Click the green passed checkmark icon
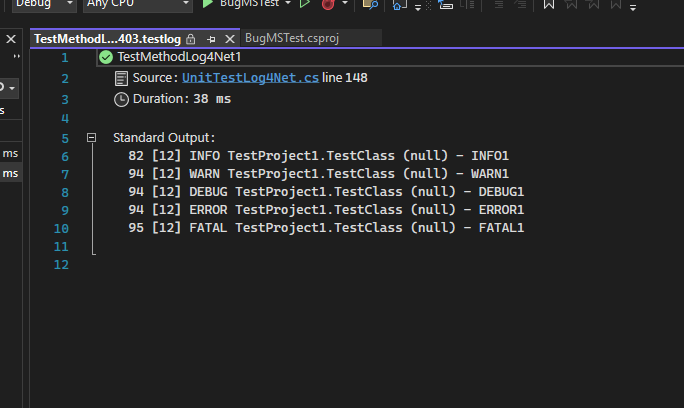The height and width of the screenshot is (408, 684). point(106,57)
